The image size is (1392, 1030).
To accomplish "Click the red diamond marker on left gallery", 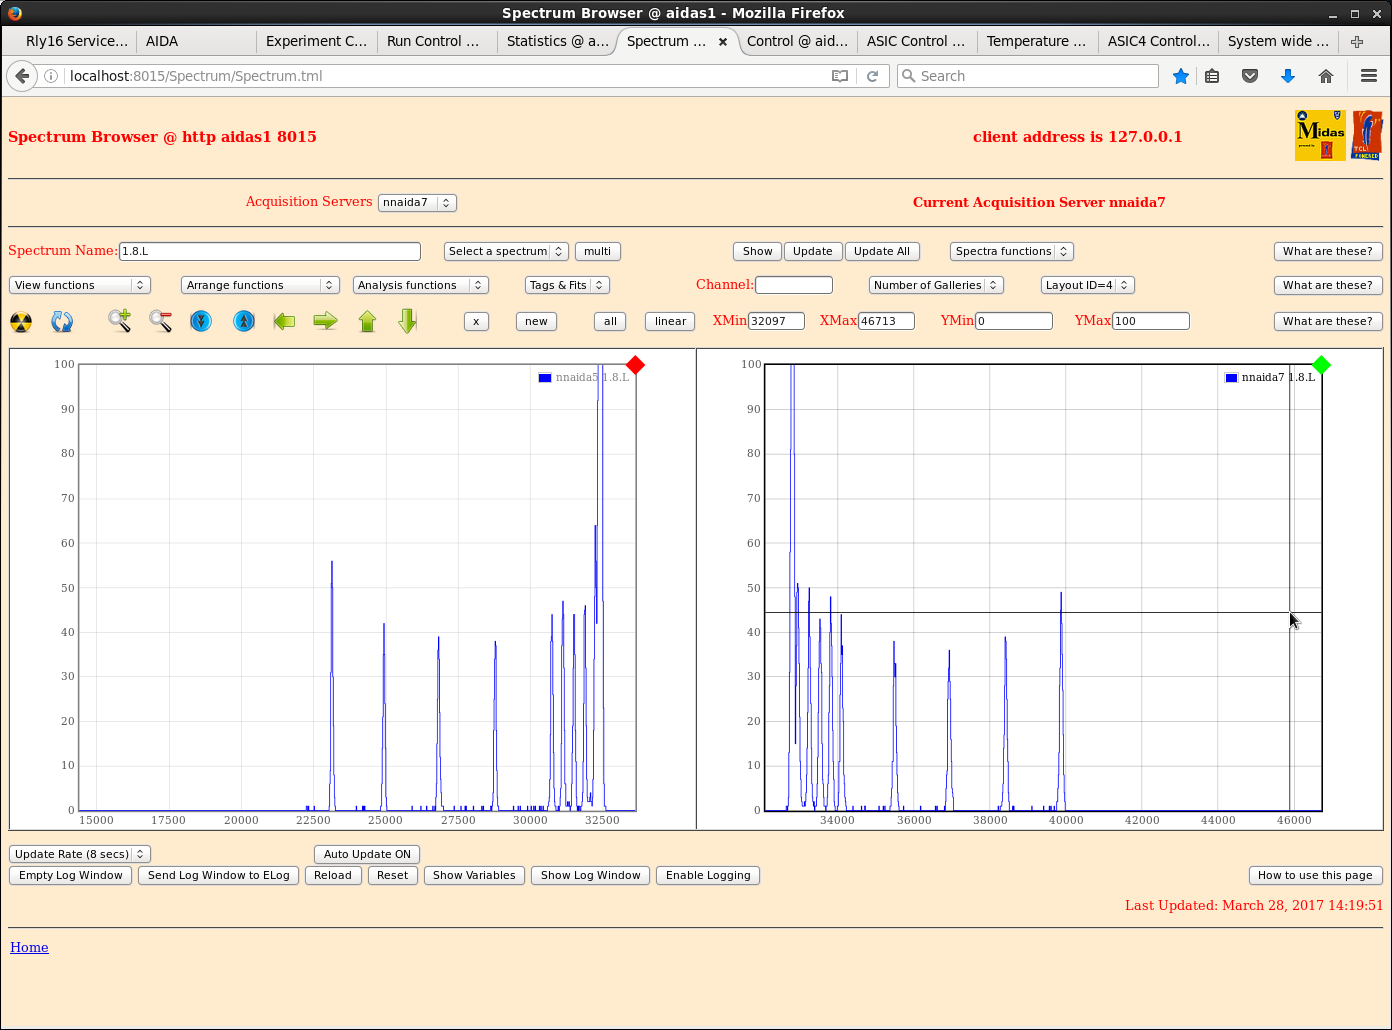I will click(x=635, y=365).
